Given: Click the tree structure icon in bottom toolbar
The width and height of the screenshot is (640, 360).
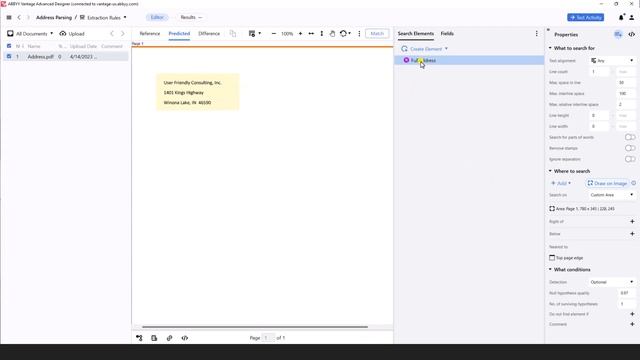Looking at the screenshot, I should [140, 338].
